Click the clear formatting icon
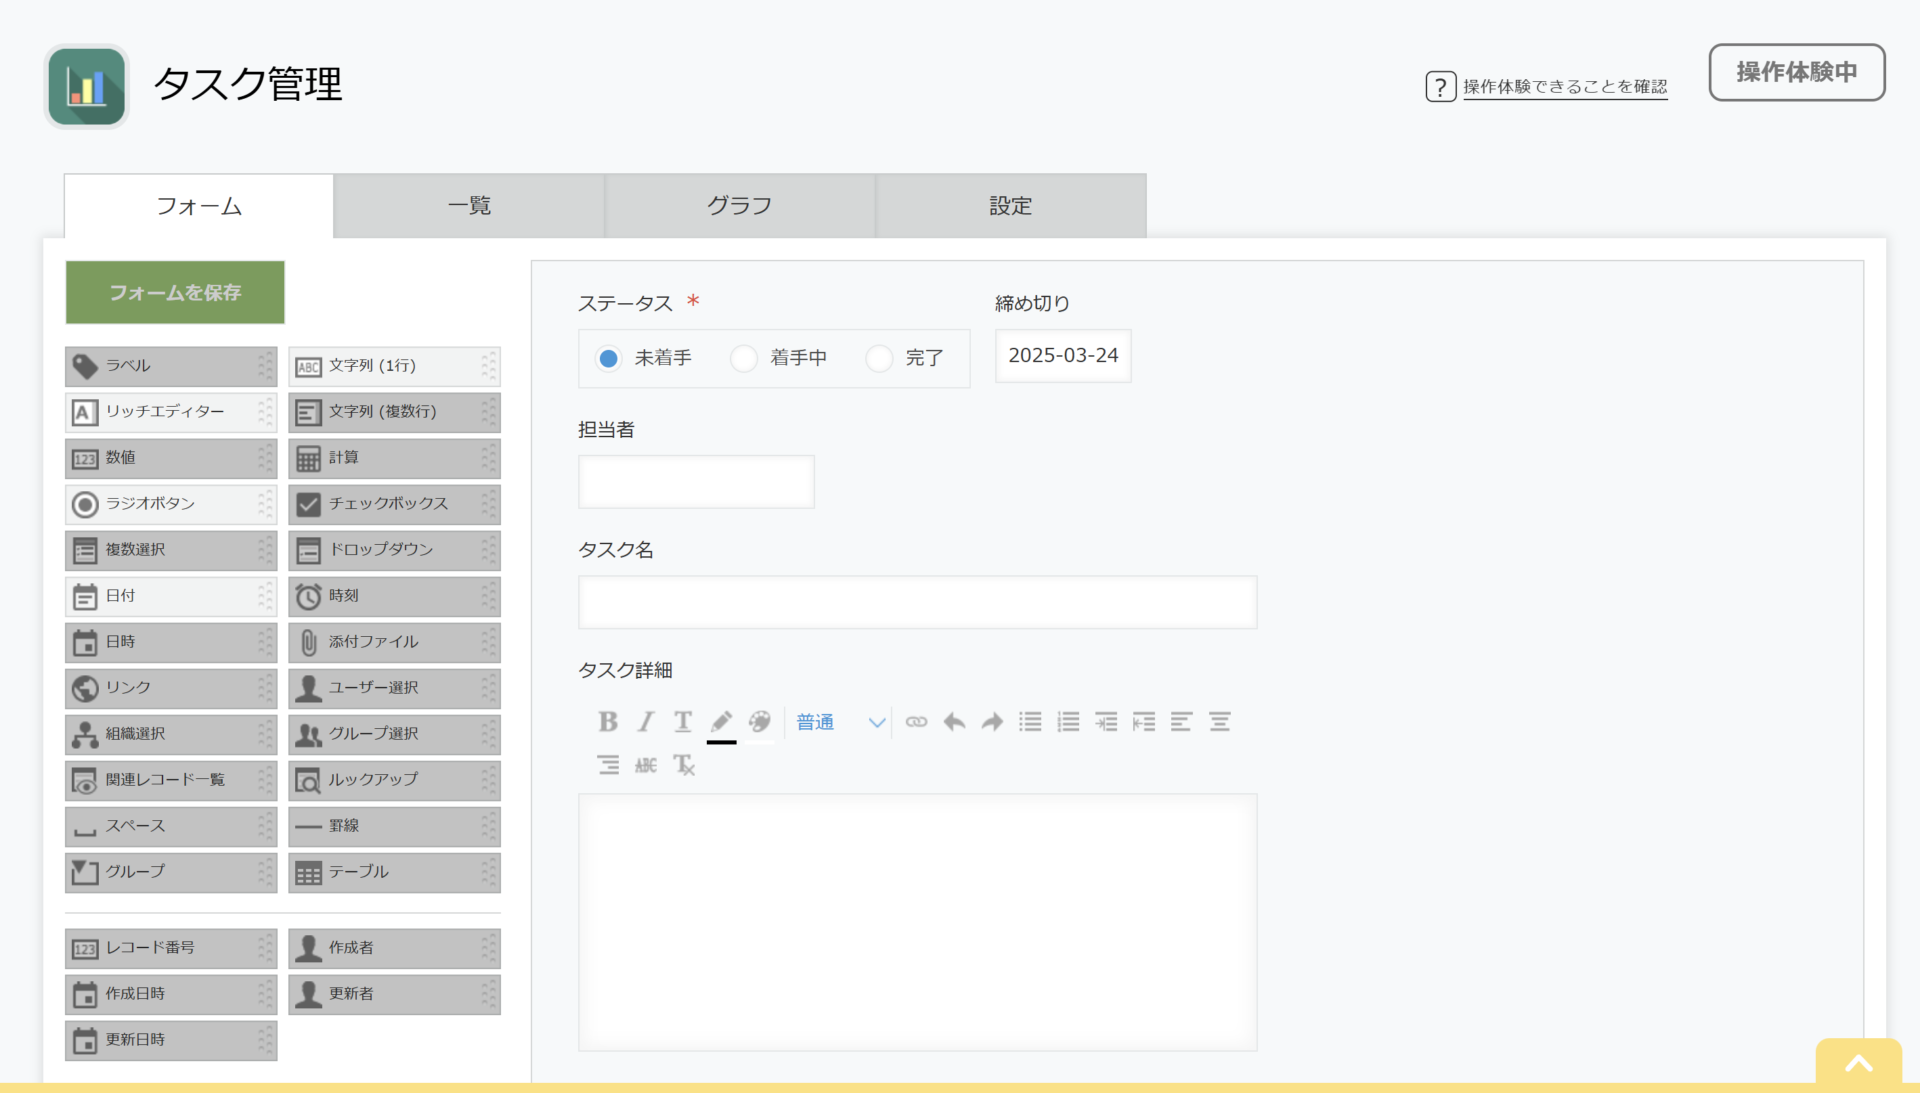 (684, 766)
